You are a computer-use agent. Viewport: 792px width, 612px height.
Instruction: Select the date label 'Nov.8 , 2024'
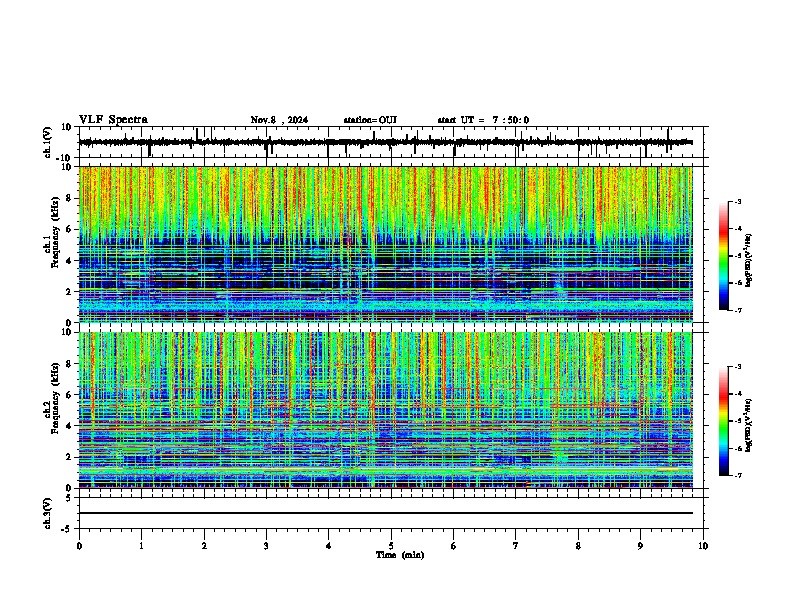pos(279,120)
